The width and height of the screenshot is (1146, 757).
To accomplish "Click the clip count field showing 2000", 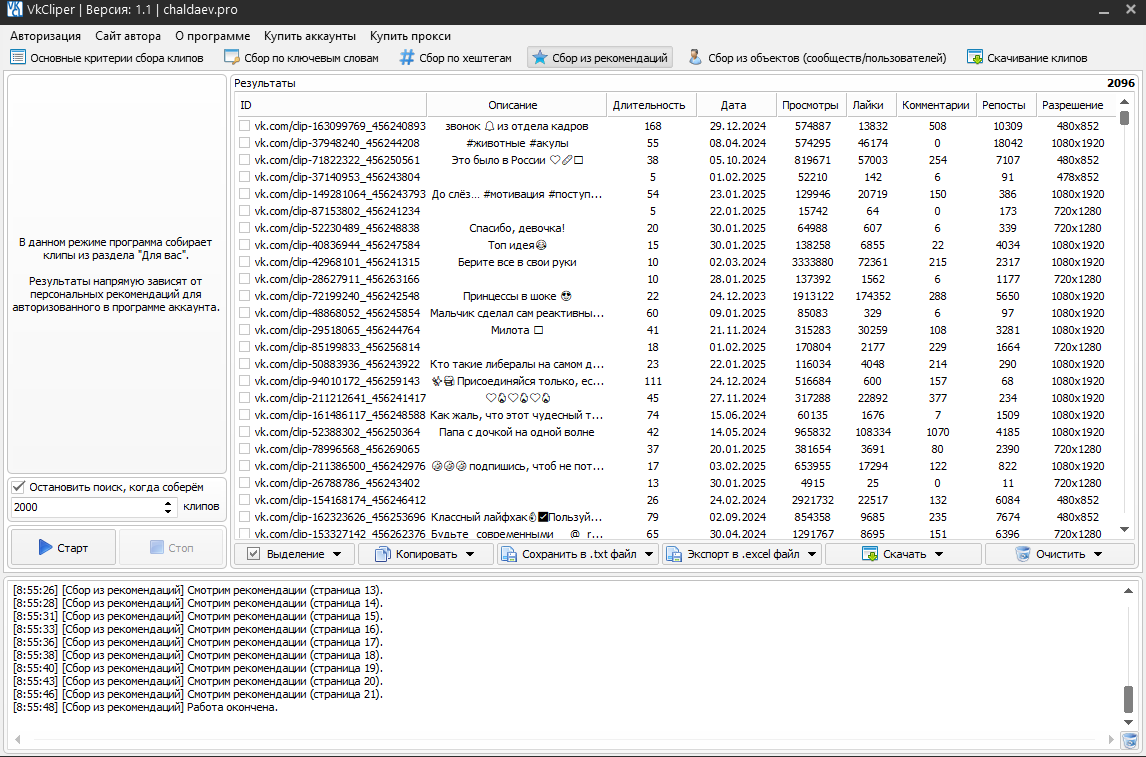I will (x=86, y=507).
